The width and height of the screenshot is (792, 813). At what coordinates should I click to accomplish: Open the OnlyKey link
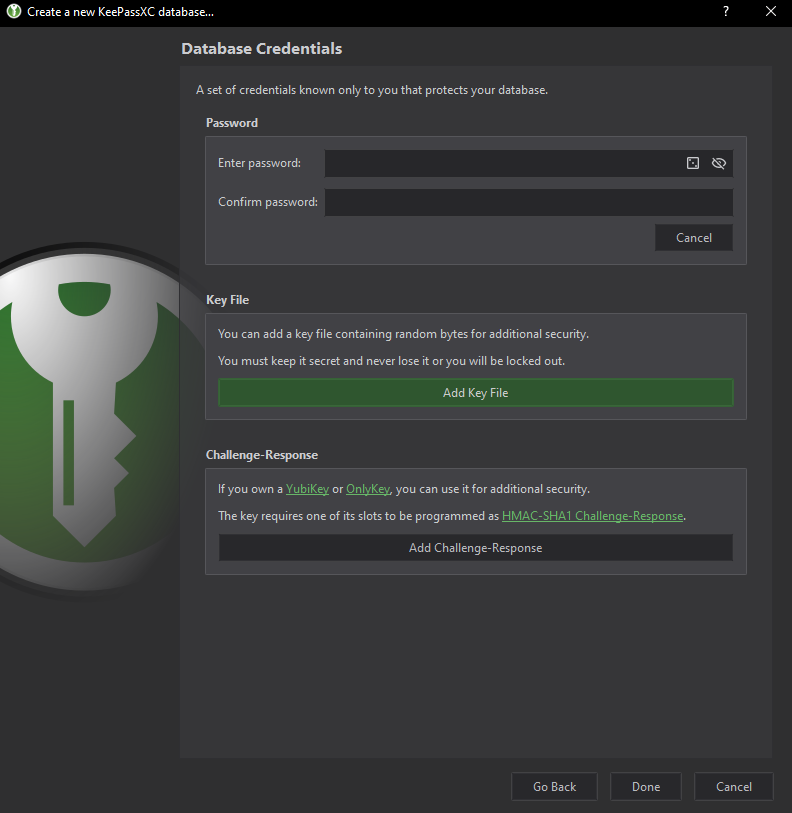tap(368, 489)
